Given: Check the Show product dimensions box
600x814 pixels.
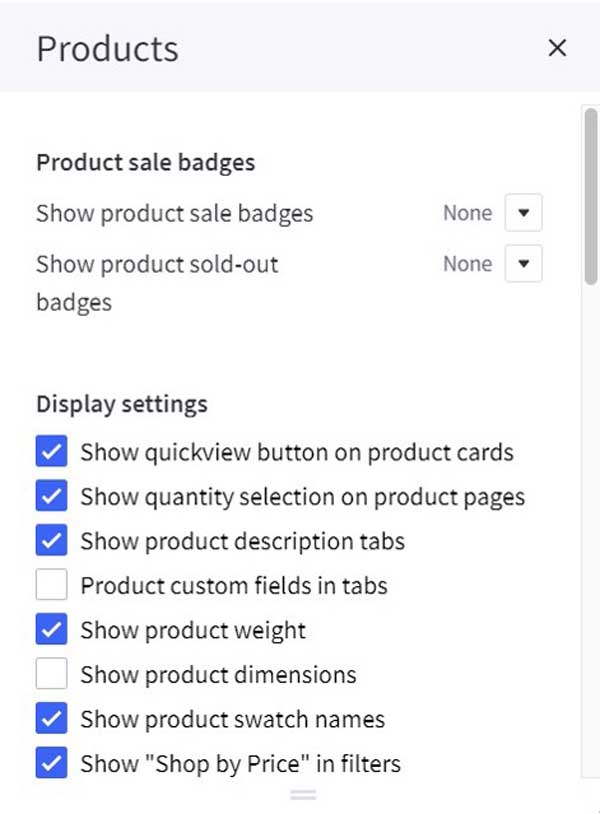Looking at the screenshot, I should click(51, 674).
